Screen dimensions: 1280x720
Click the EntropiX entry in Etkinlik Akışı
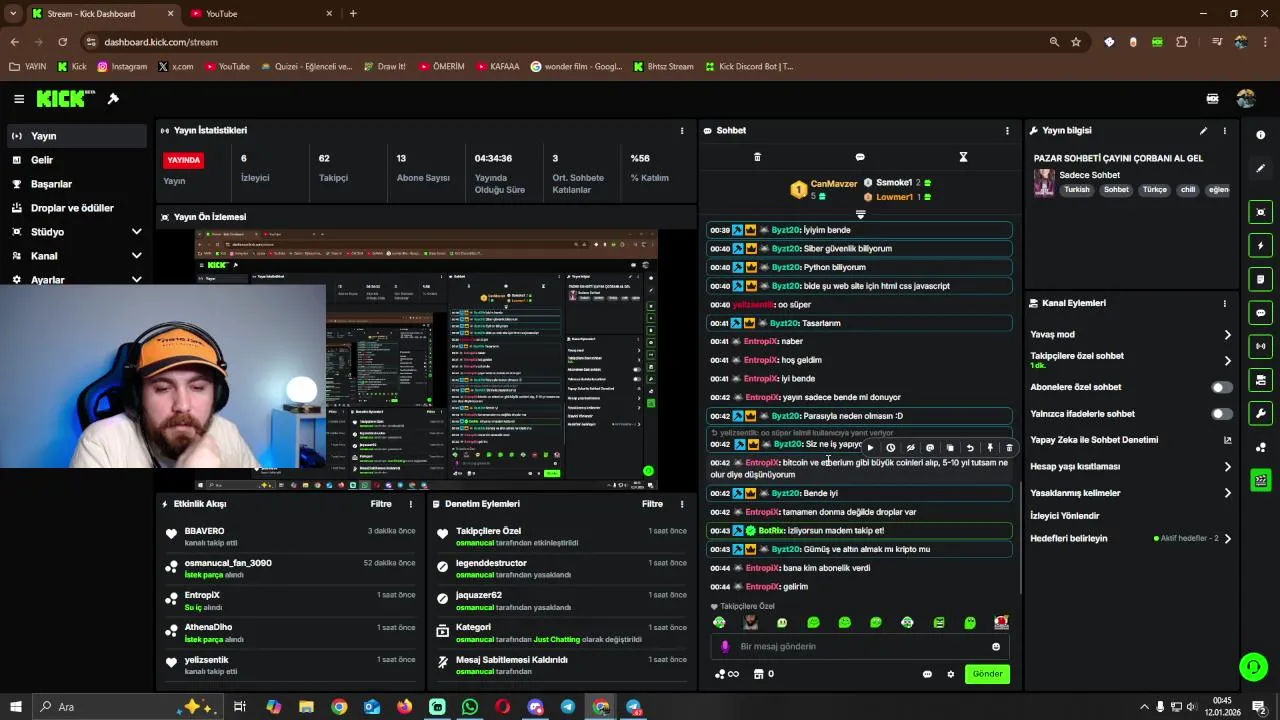click(290, 601)
